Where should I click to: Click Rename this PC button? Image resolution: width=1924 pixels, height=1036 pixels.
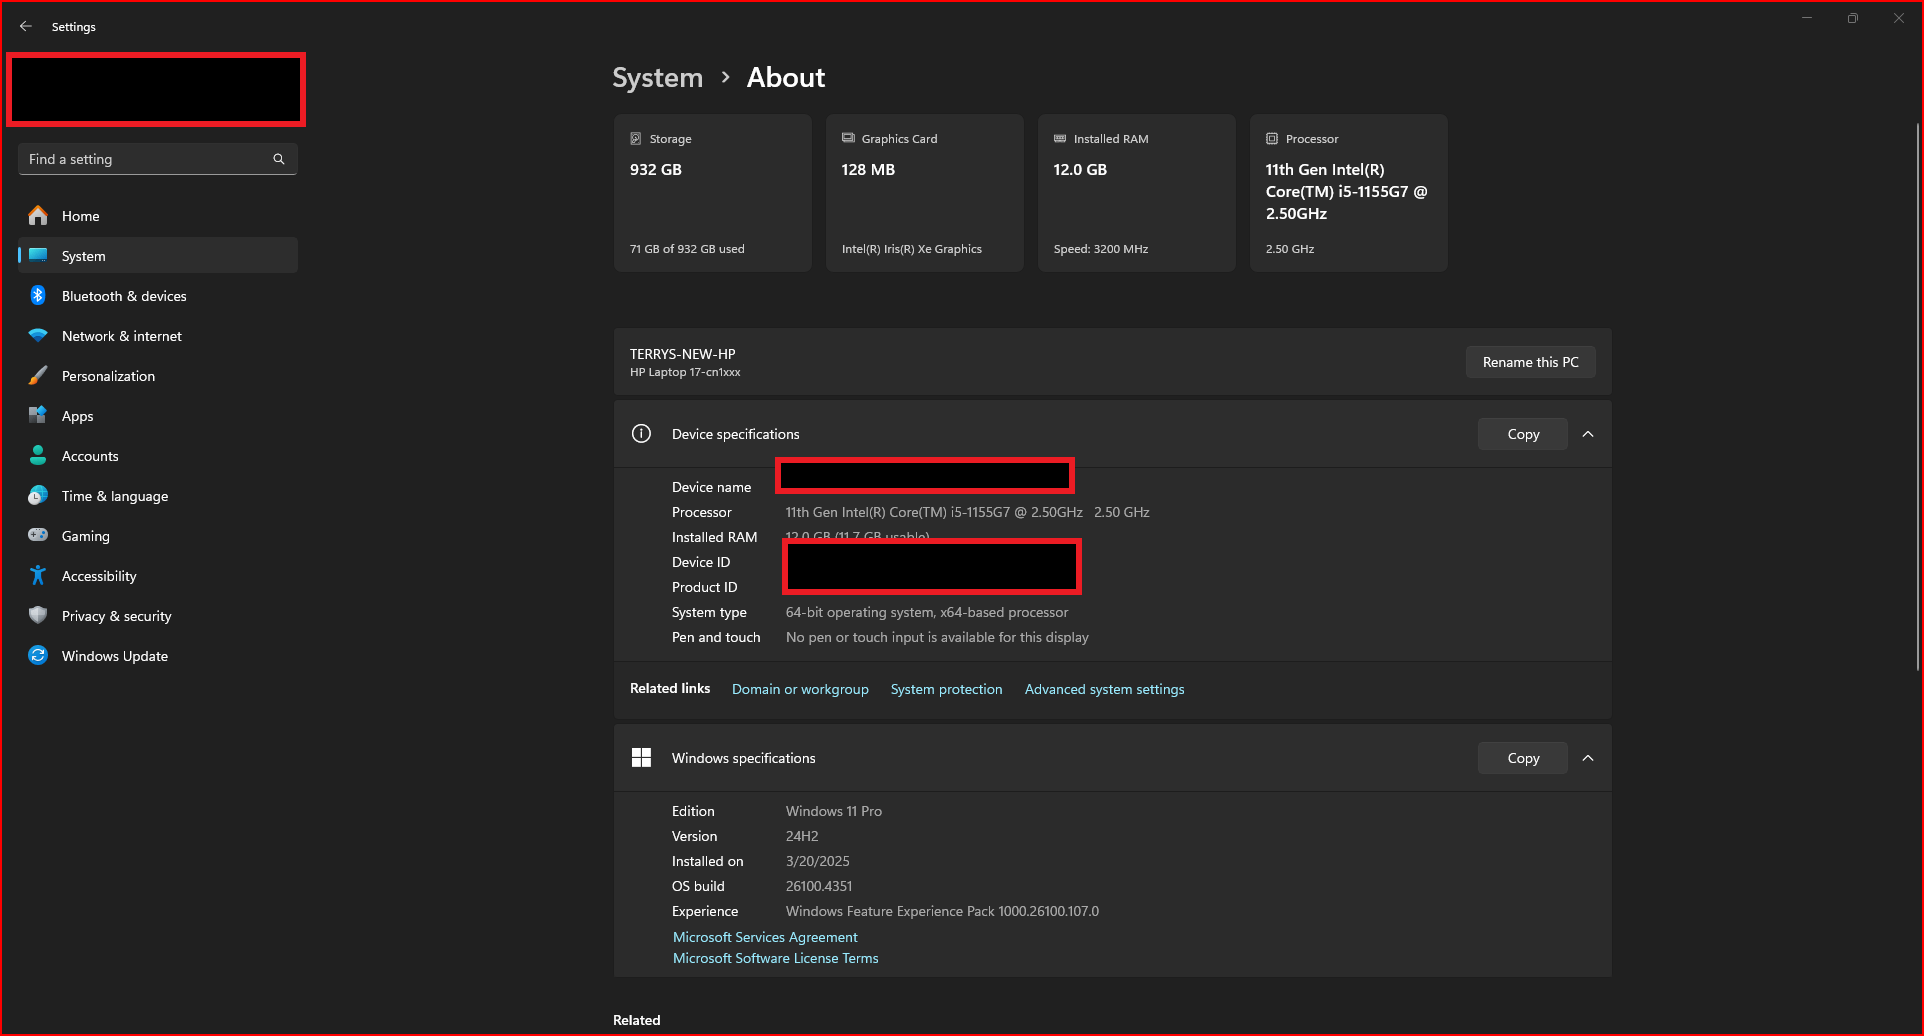(x=1530, y=362)
